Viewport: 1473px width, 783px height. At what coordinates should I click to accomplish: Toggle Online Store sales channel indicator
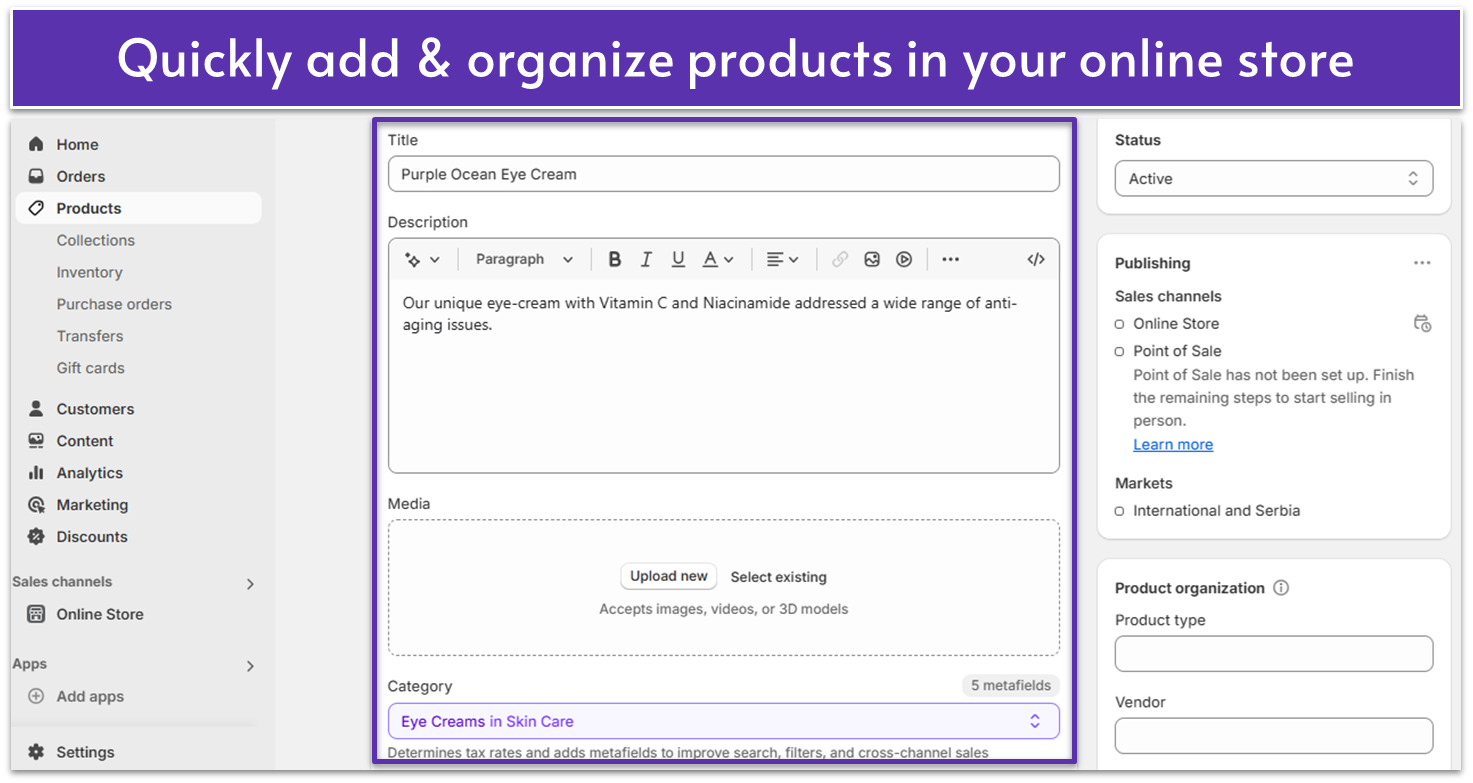pyautogui.click(x=1120, y=324)
